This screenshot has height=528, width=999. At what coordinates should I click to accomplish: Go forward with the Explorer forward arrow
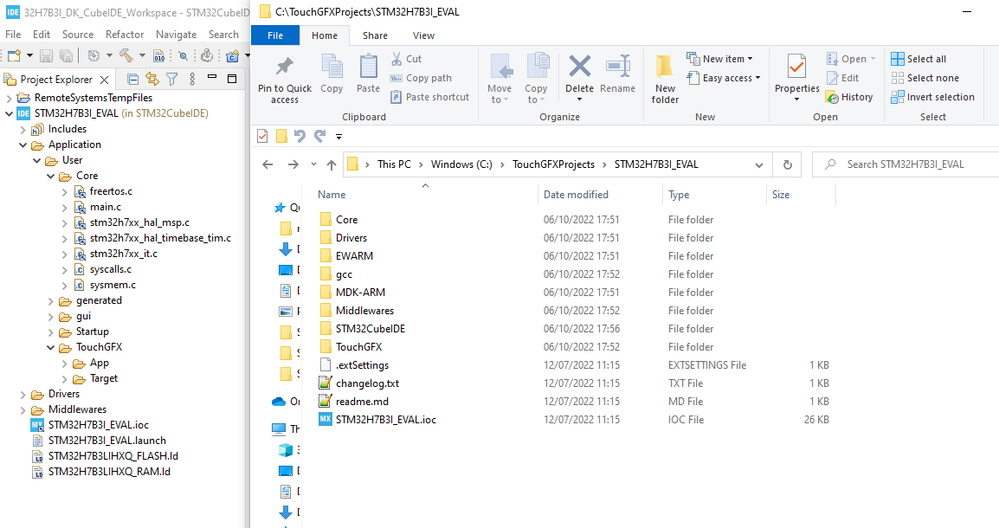[x=293, y=164]
